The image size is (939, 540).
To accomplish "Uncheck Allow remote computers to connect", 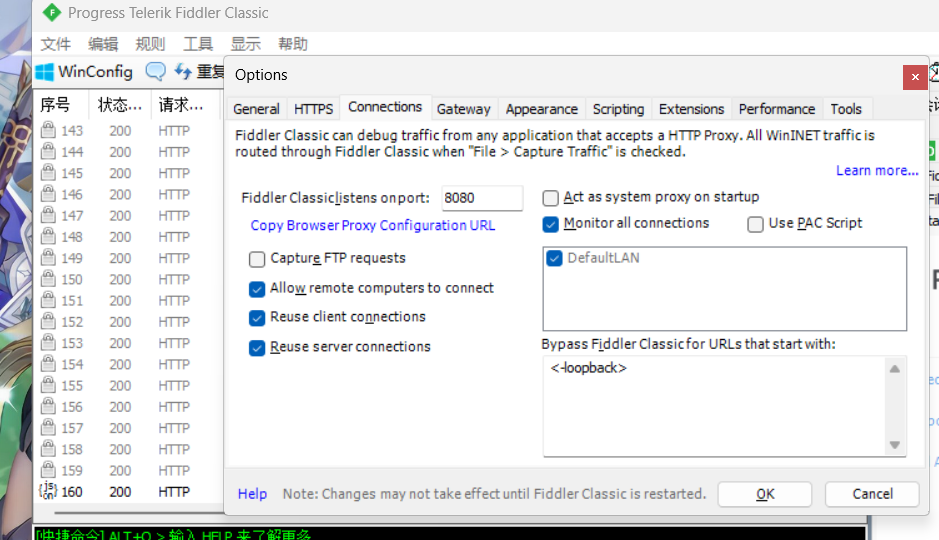I will [257, 289].
